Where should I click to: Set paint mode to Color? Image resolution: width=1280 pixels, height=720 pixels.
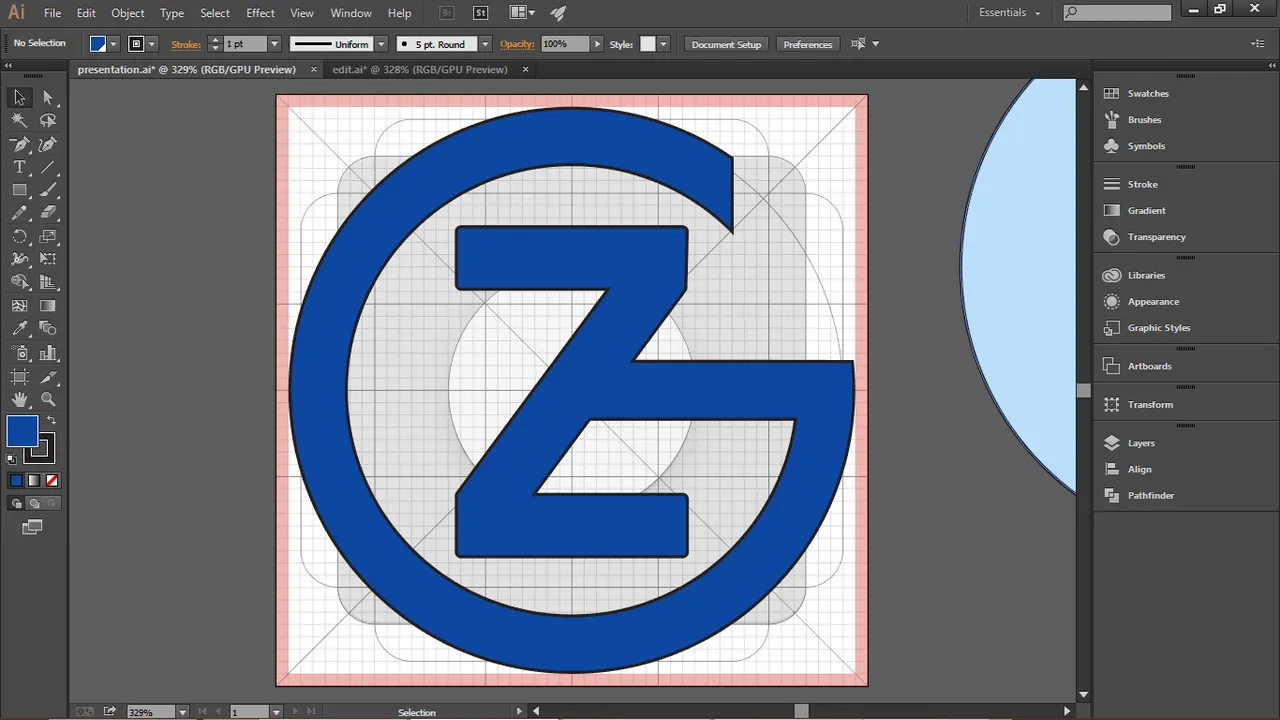tap(16, 480)
